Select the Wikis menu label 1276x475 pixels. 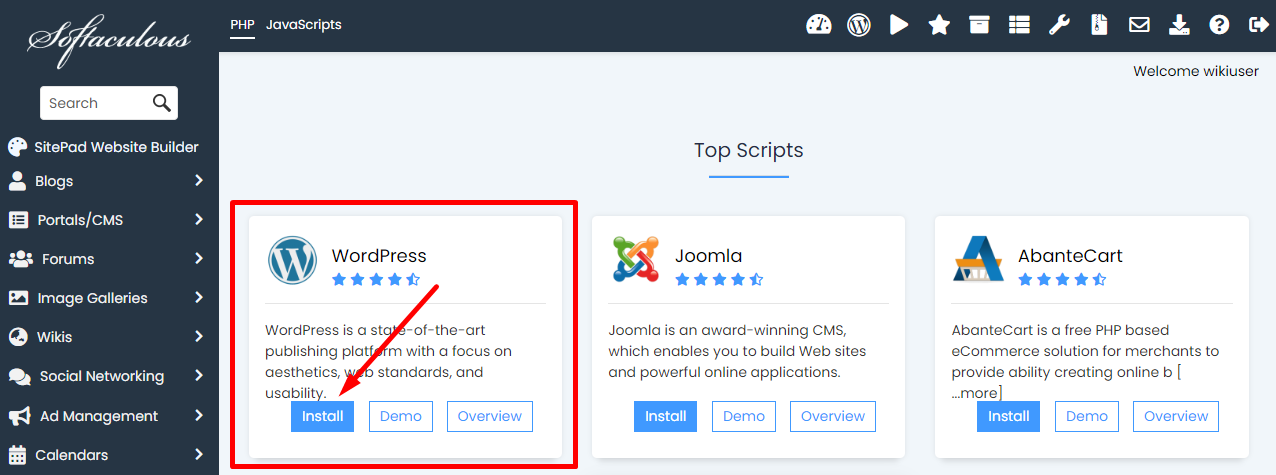54,337
